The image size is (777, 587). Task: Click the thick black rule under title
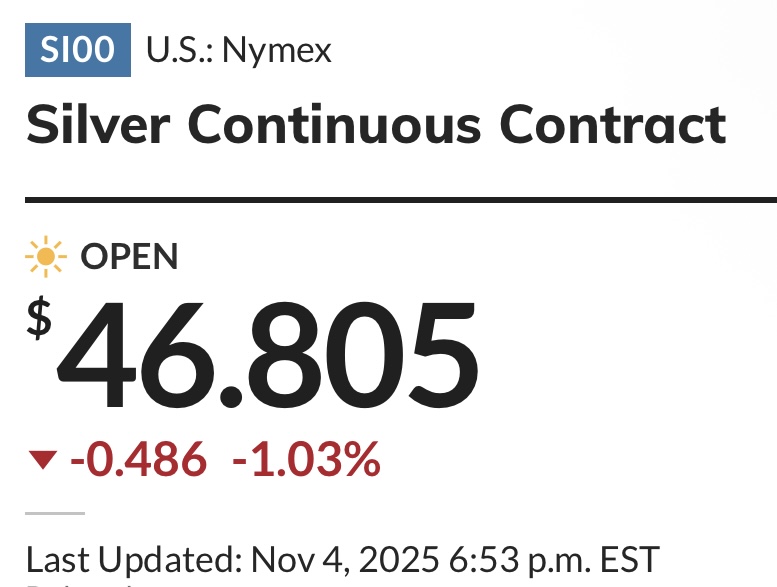[x=400, y=201]
